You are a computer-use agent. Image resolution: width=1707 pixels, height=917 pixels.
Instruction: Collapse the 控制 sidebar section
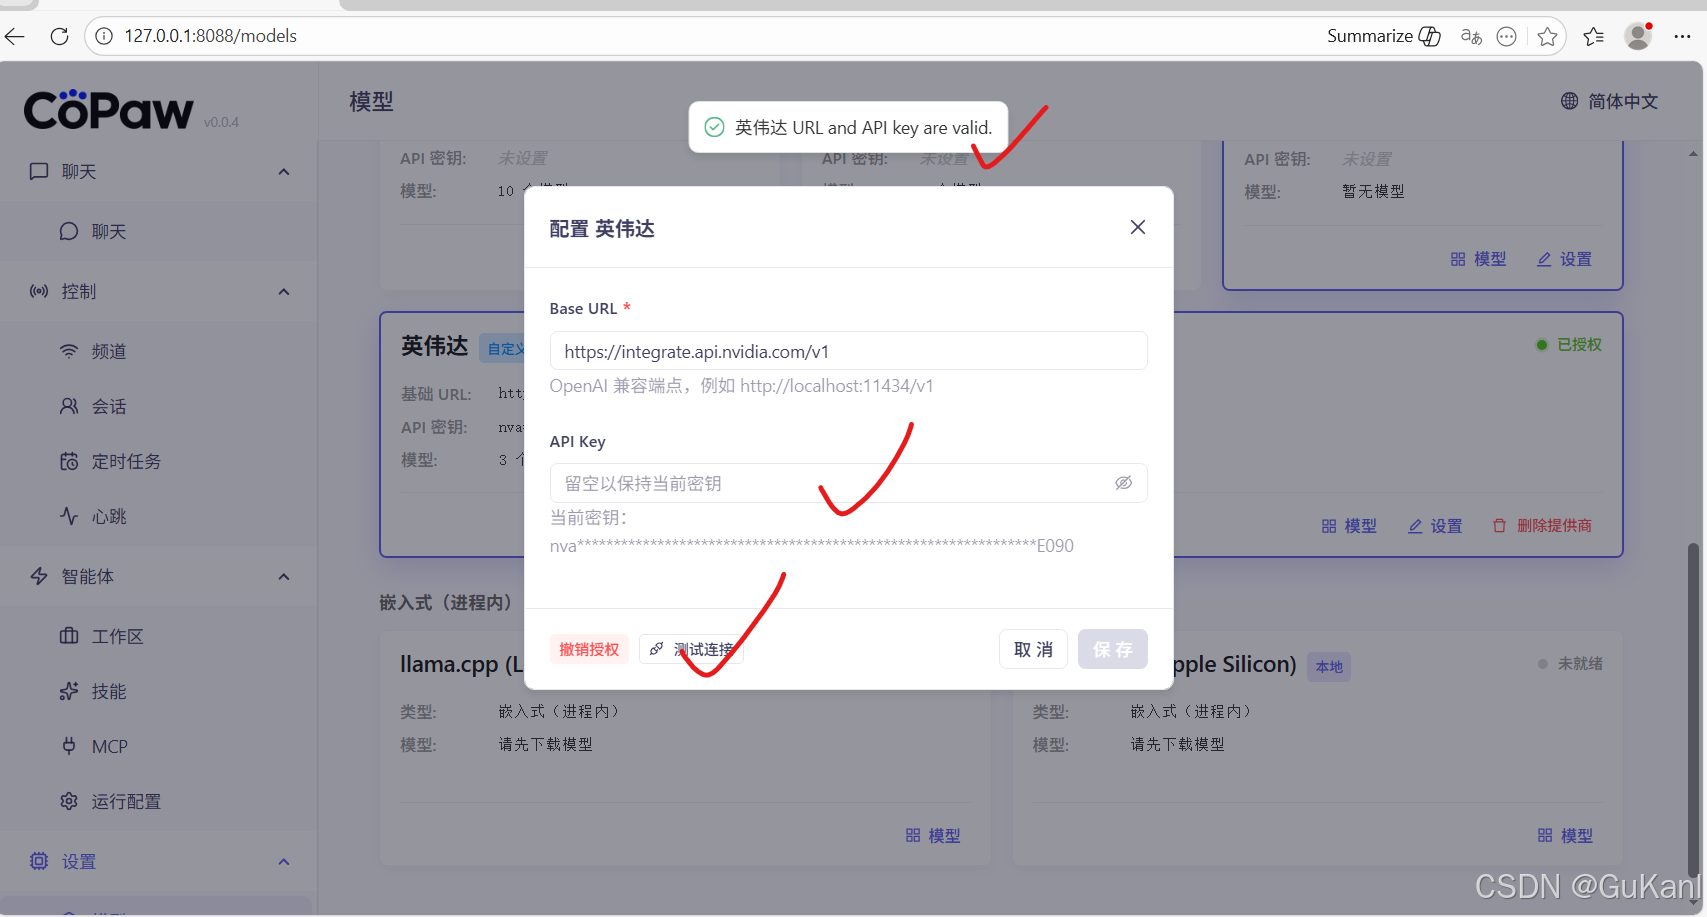point(283,291)
